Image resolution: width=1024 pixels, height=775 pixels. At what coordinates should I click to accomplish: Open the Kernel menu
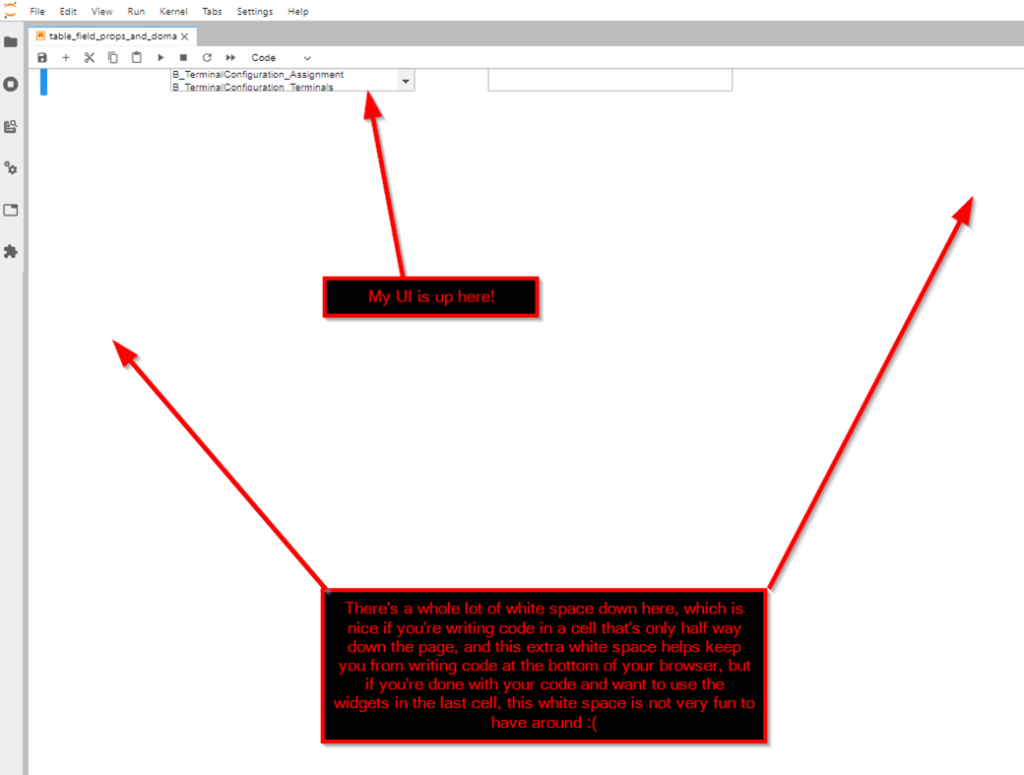point(173,11)
